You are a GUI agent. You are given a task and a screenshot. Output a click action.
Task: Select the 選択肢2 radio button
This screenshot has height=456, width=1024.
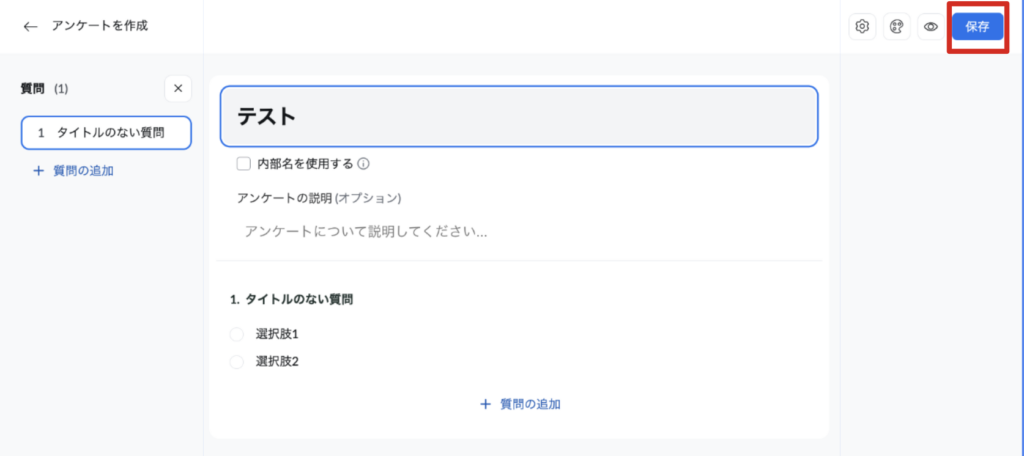coord(237,362)
